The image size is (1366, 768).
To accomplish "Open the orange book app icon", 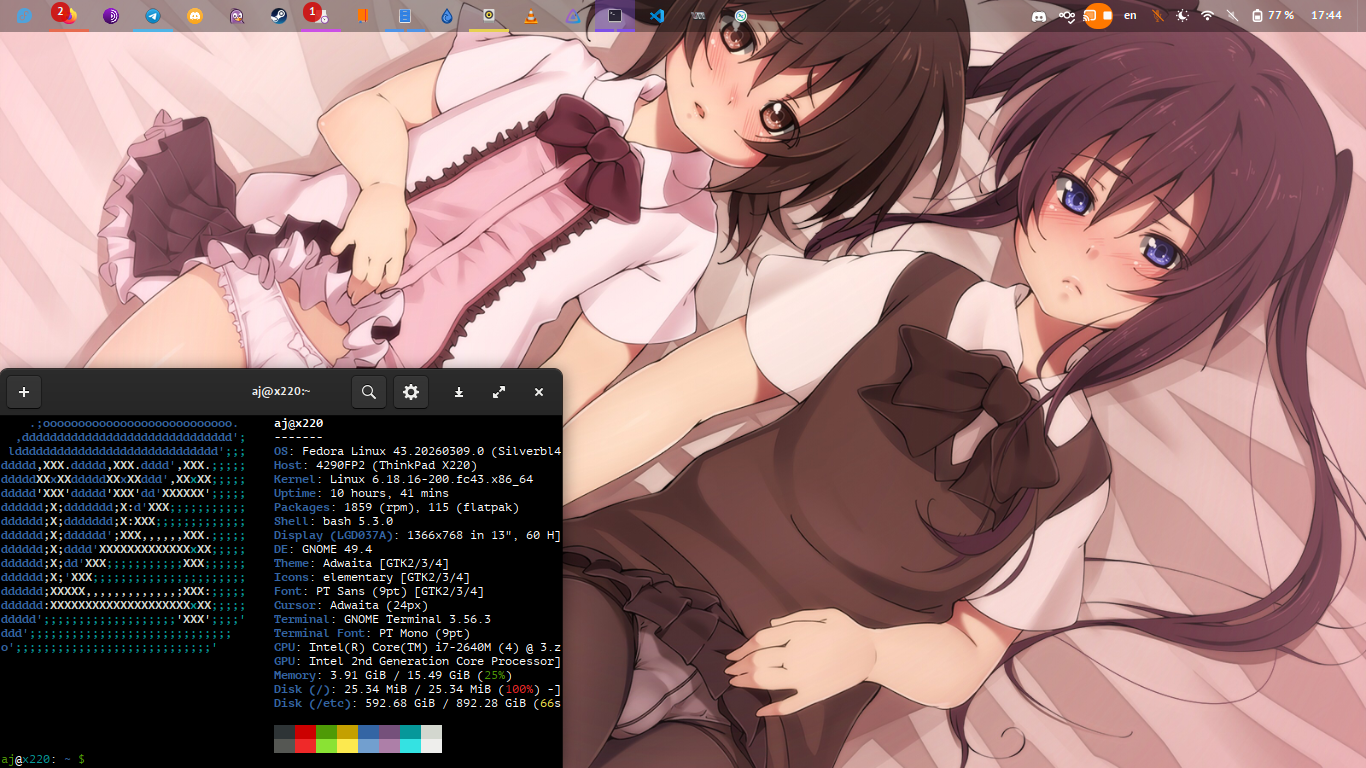I will 362,16.
